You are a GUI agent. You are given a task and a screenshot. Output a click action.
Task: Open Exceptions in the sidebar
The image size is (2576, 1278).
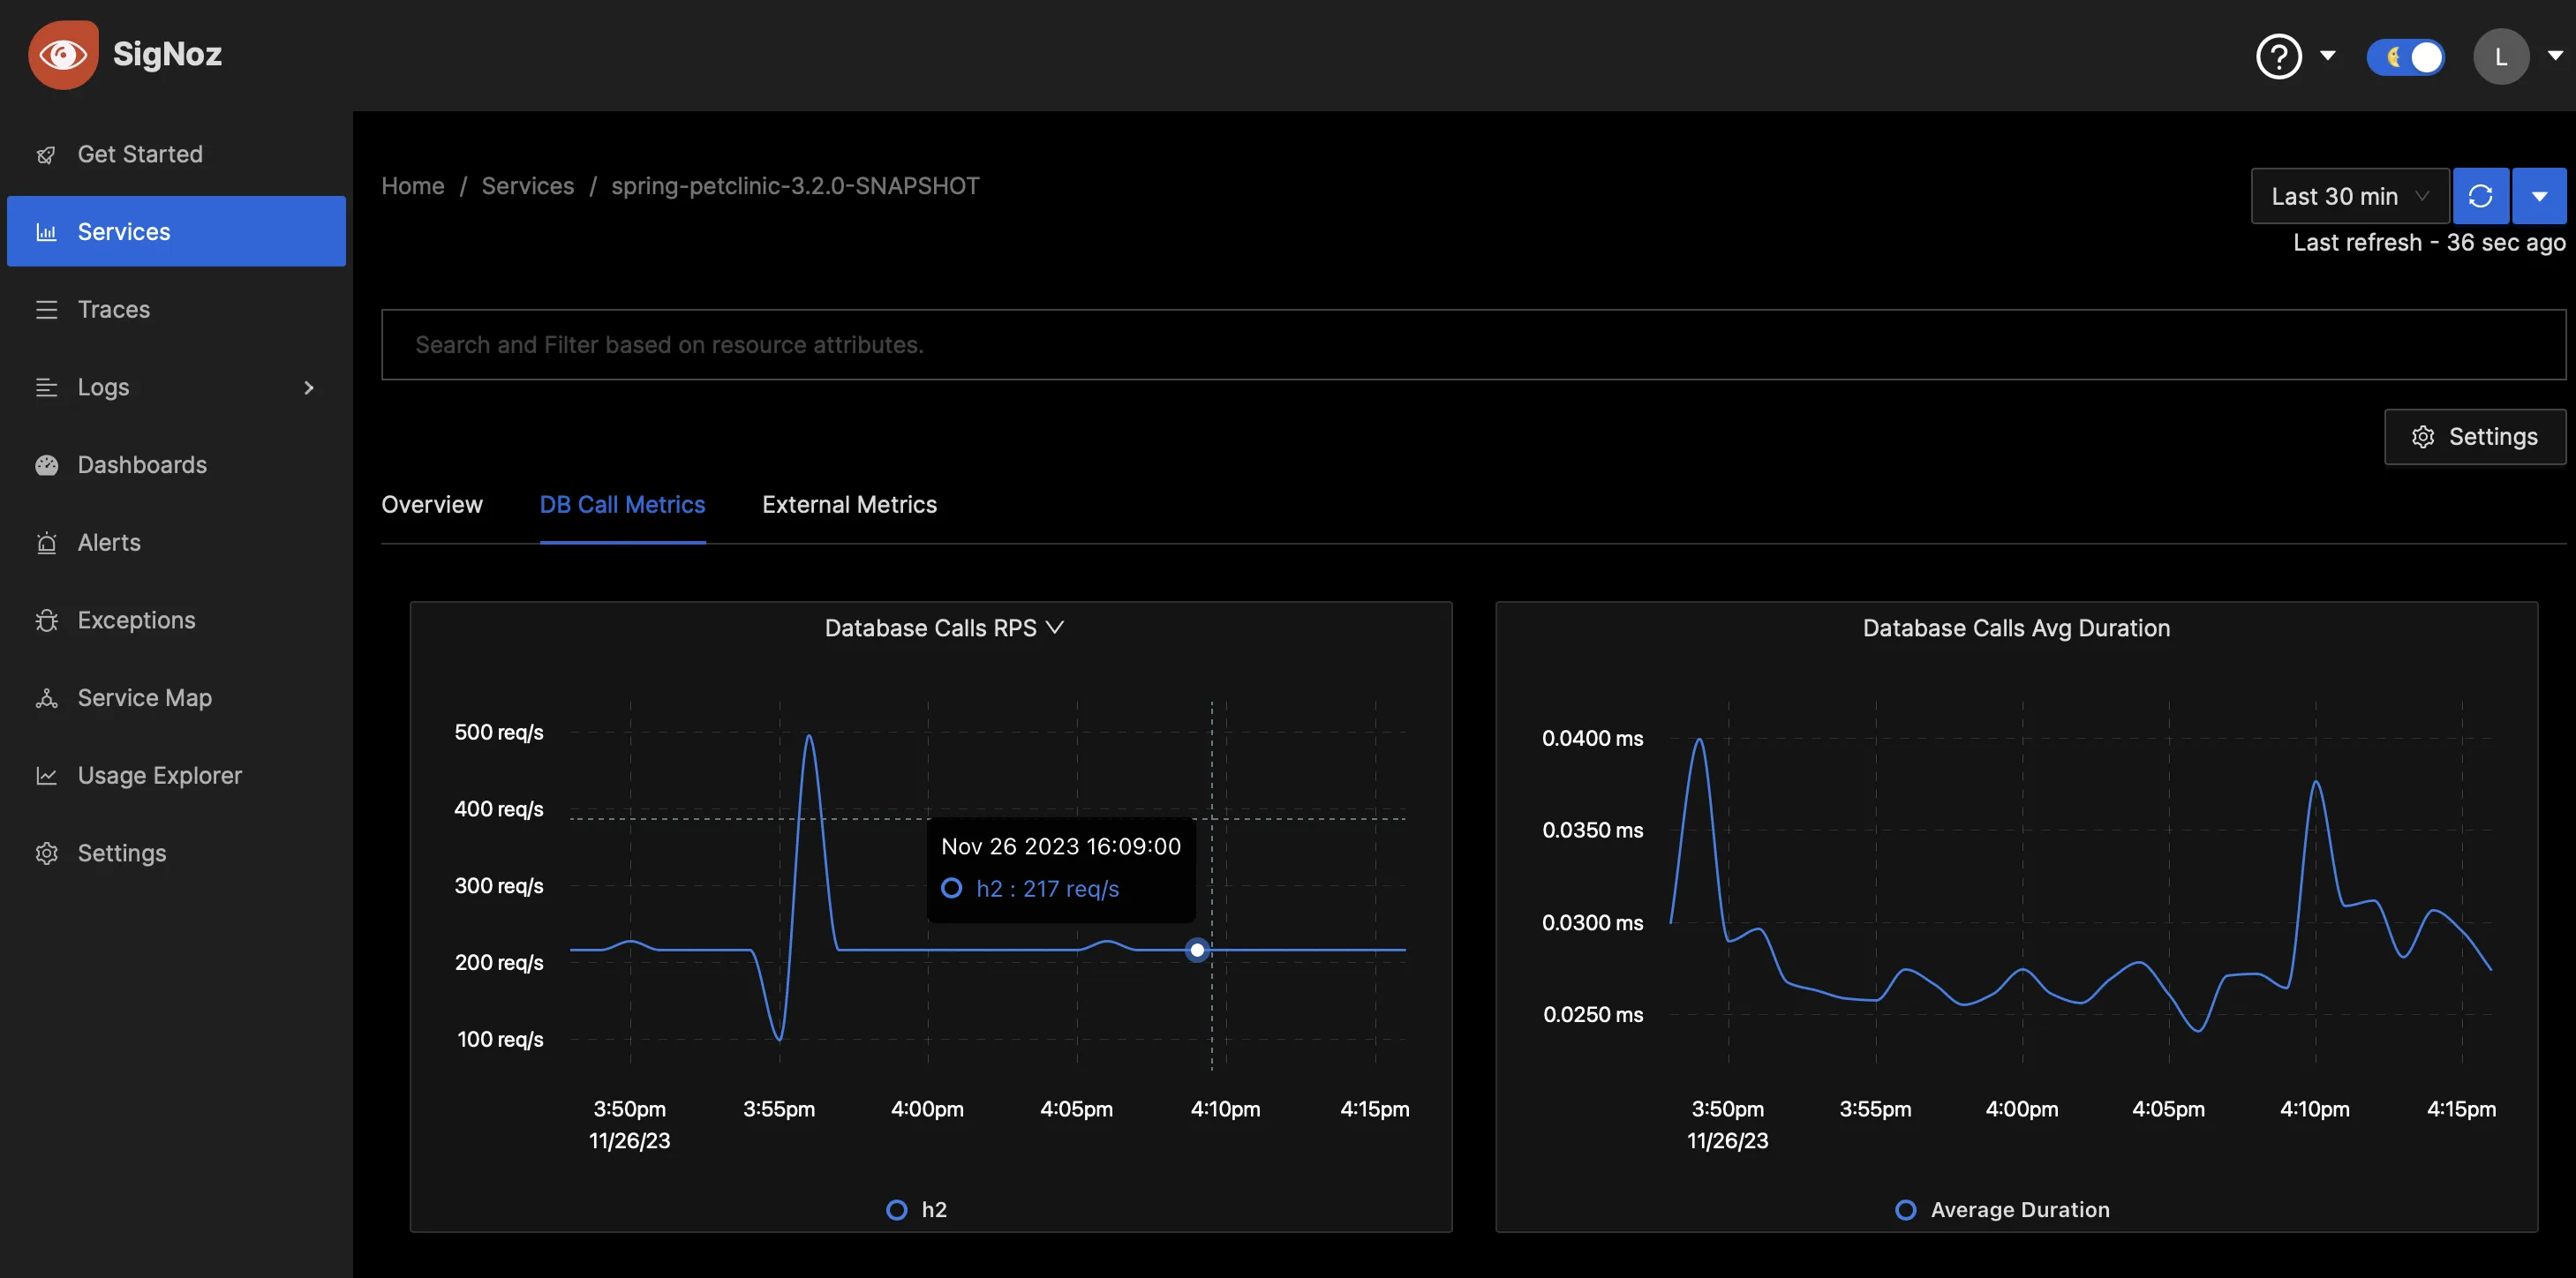pyautogui.click(x=176, y=620)
